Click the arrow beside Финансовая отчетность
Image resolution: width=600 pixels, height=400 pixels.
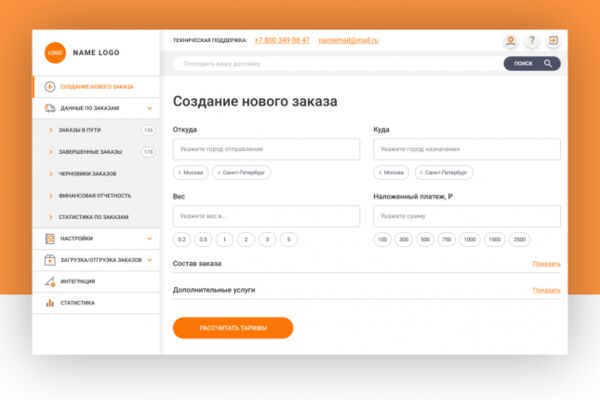pyautogui.click(x=51, y=196)
